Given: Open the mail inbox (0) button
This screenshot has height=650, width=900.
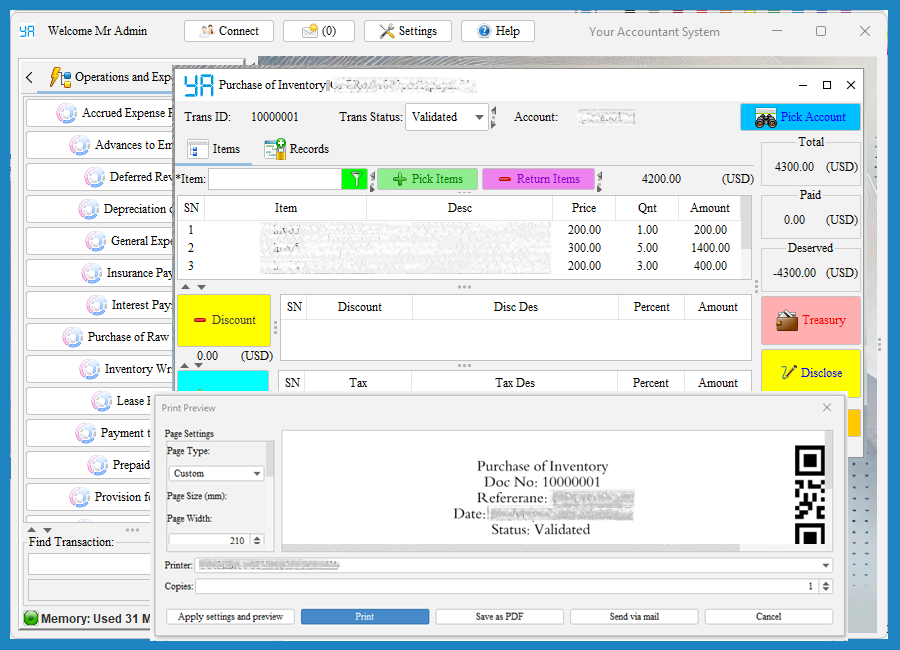Looking at the screenshot, I should (x=319, y=31).
